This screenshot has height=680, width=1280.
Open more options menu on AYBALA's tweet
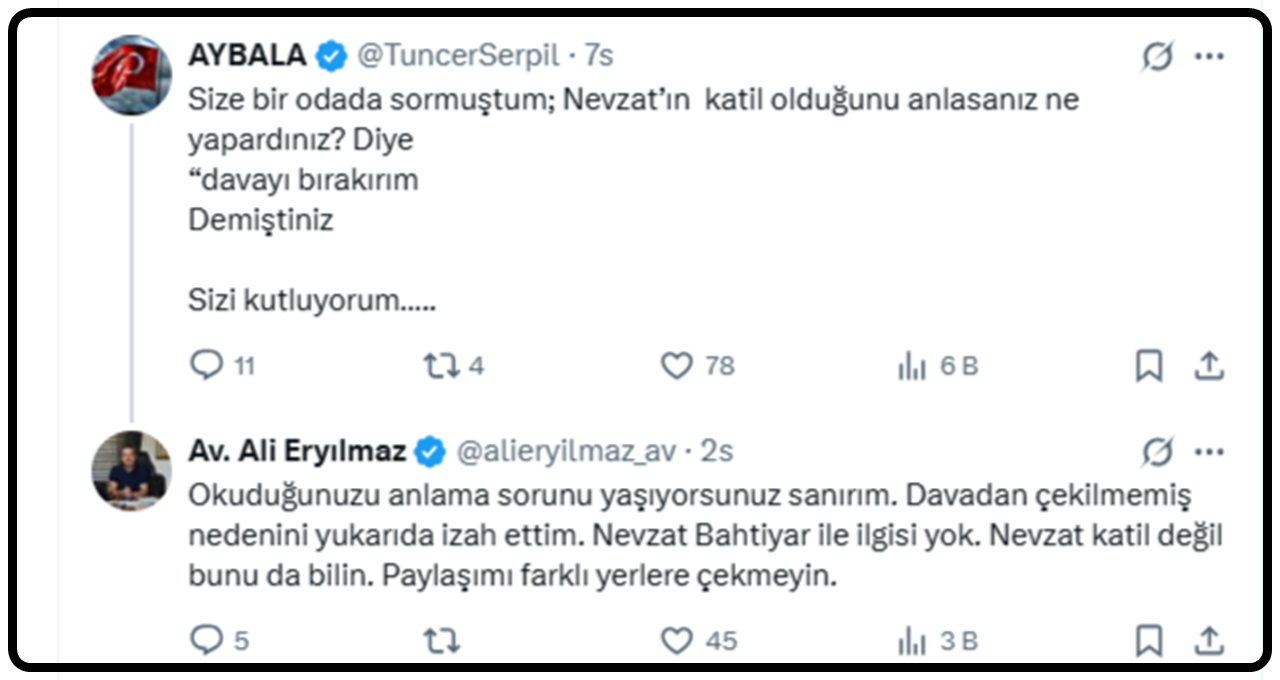[1209, 57]
